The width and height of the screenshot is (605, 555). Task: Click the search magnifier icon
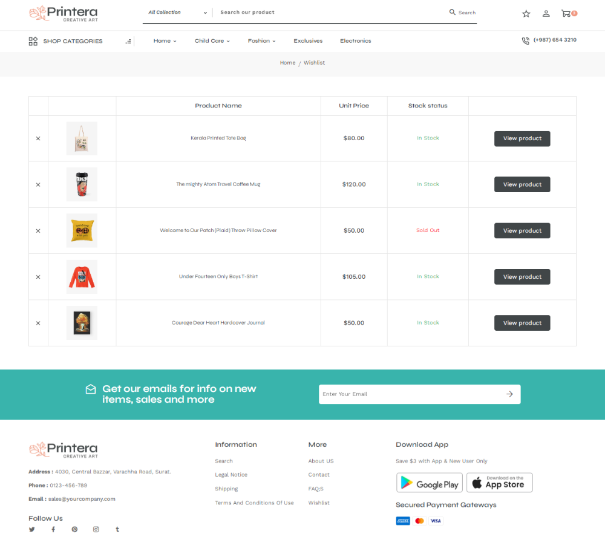[452, 12]
